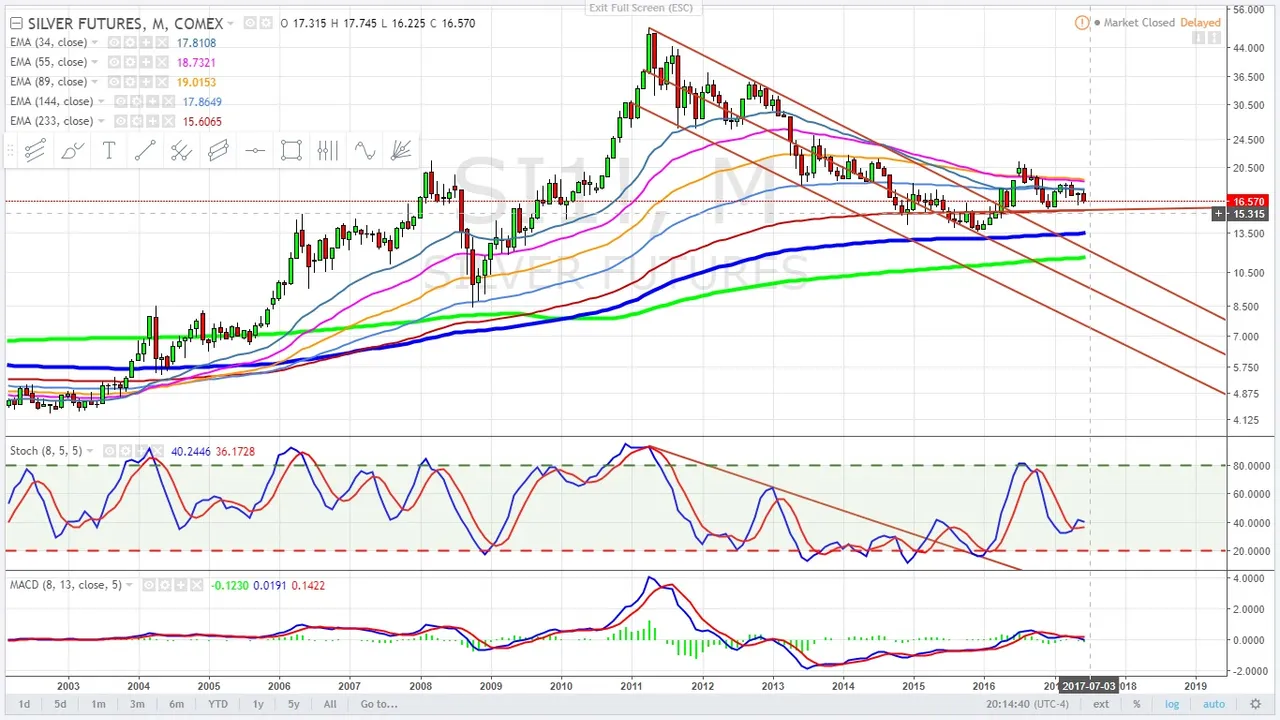Open the SILVER FUTURES title dropdown arrow
1280x720 pixels.
[x=230, y=23]
